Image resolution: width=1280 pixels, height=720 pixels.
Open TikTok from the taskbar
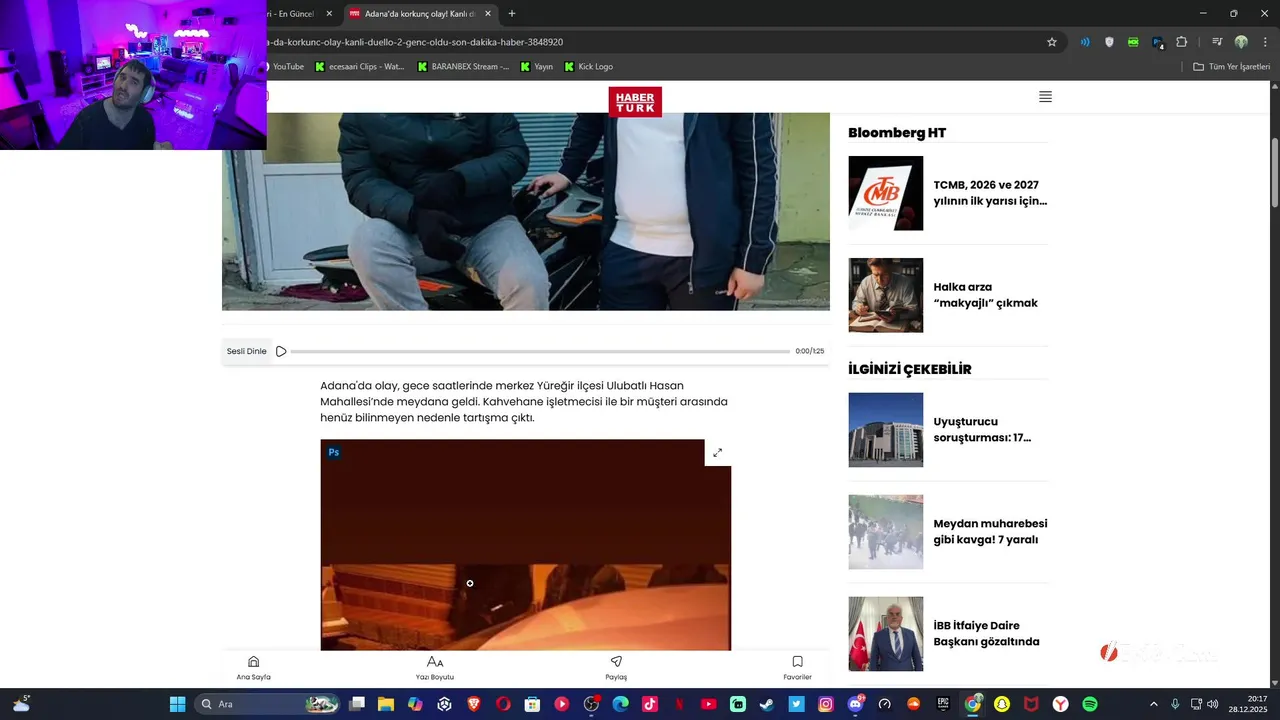pos(650,704)
